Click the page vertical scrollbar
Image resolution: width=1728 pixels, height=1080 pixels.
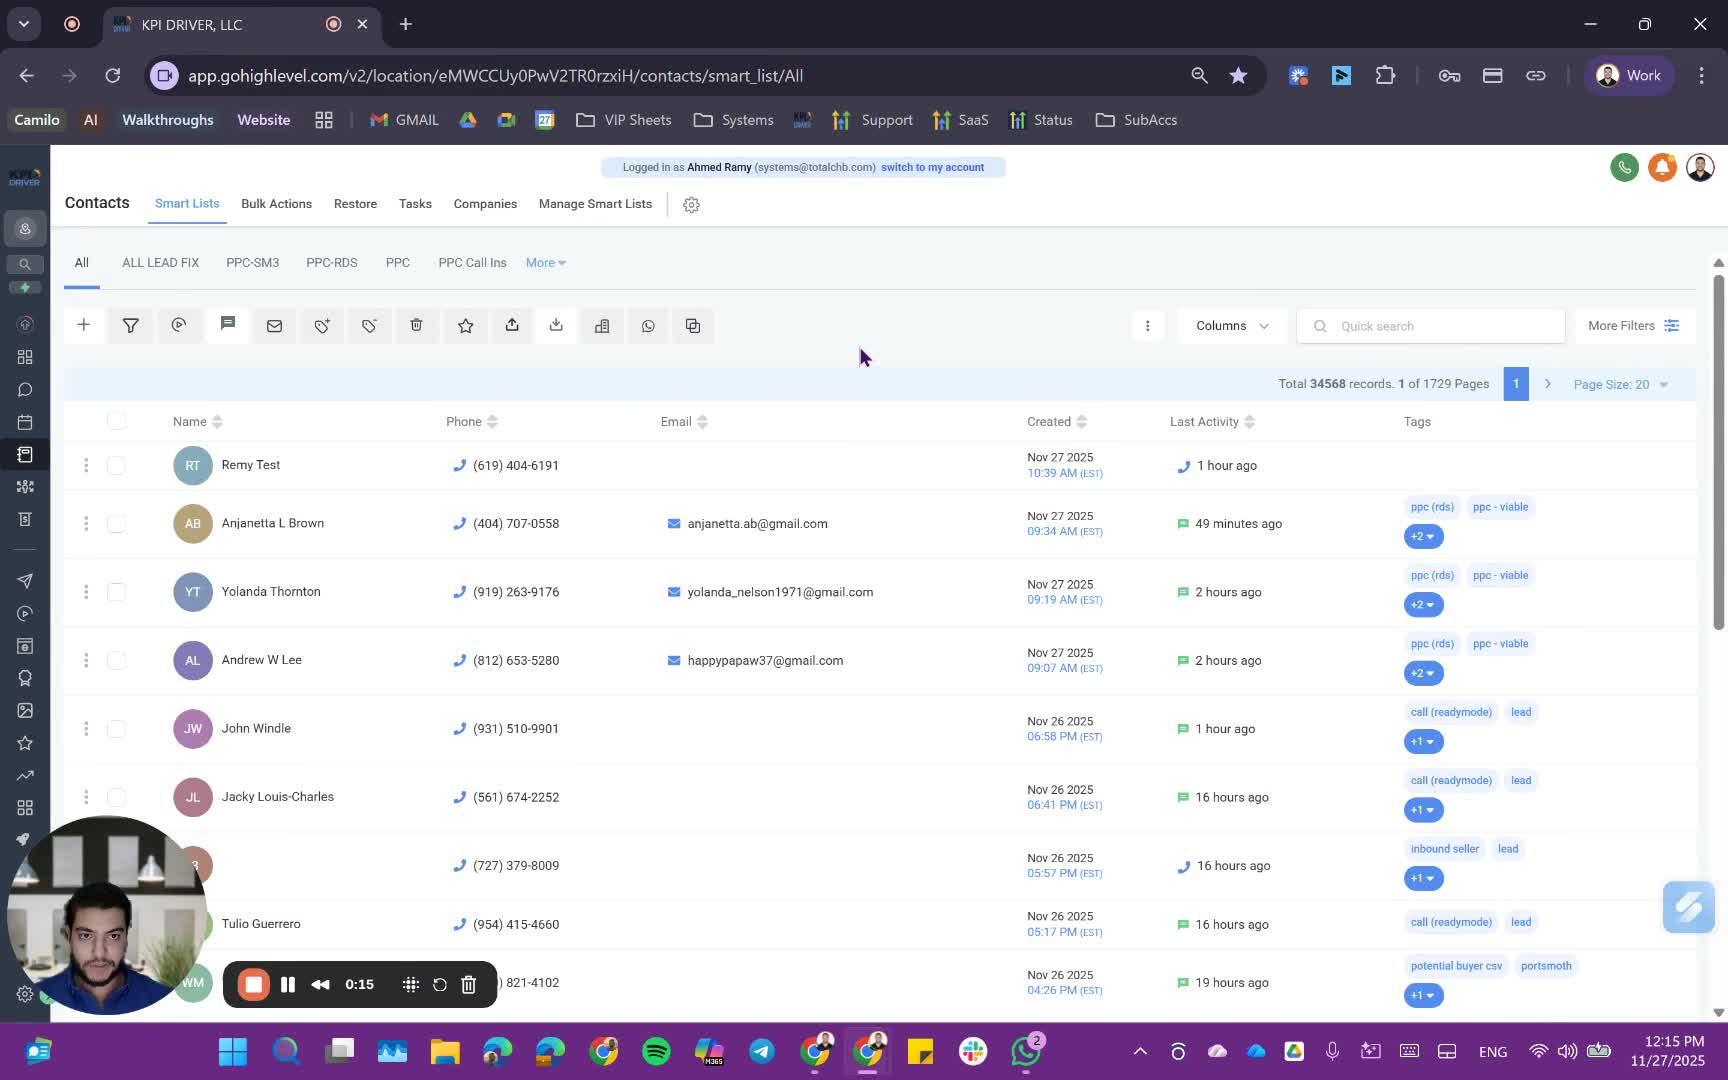pos(1718,450)
